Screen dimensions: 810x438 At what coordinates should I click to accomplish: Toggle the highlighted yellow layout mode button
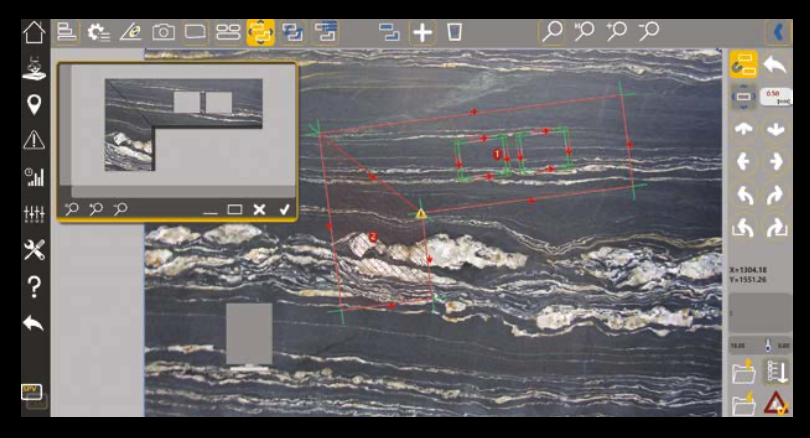coord(260,32)
